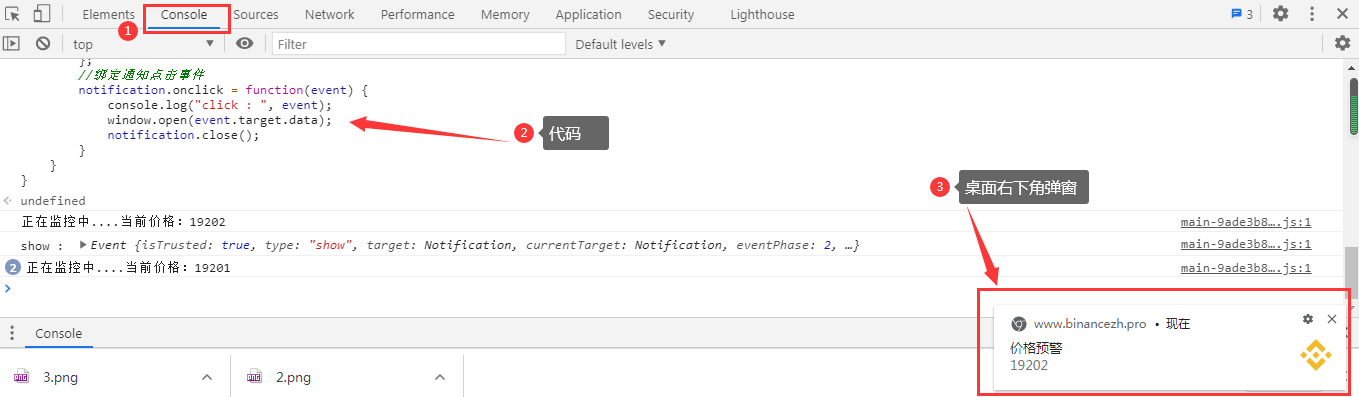The image size is (1359, 397).
Task: Open the top JavaScript context dropdown
Action: pyautogui.click(x=143, y=43)
